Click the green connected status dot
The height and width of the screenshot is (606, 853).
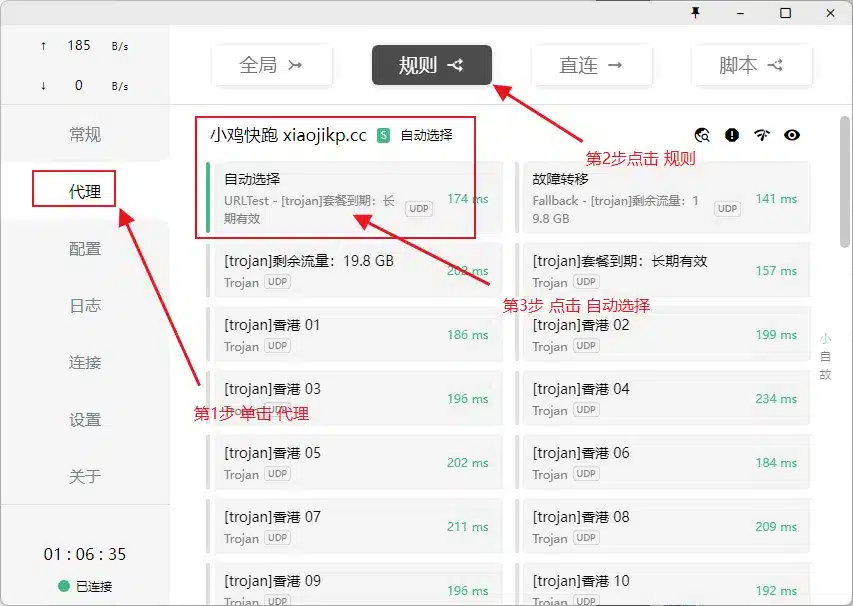pyautogui.click(x=64, y=586)
